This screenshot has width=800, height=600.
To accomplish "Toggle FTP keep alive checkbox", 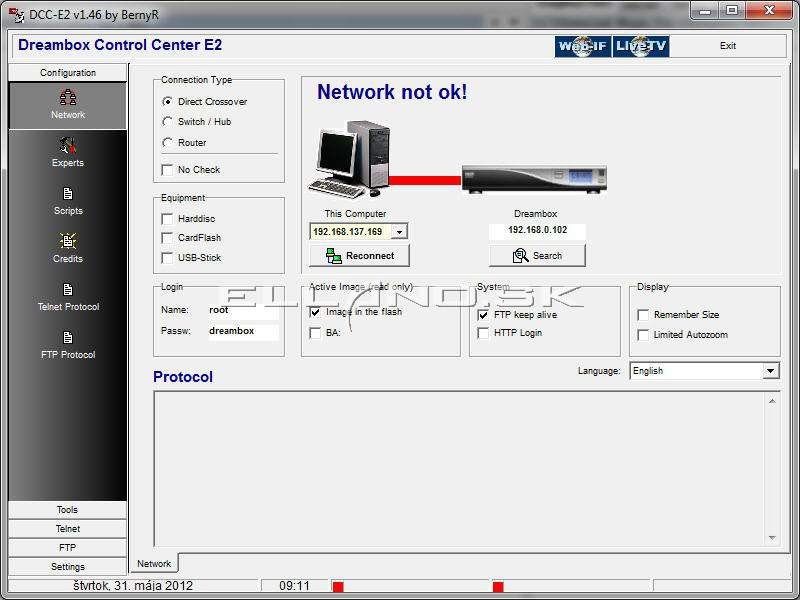I will click(483, 315).
